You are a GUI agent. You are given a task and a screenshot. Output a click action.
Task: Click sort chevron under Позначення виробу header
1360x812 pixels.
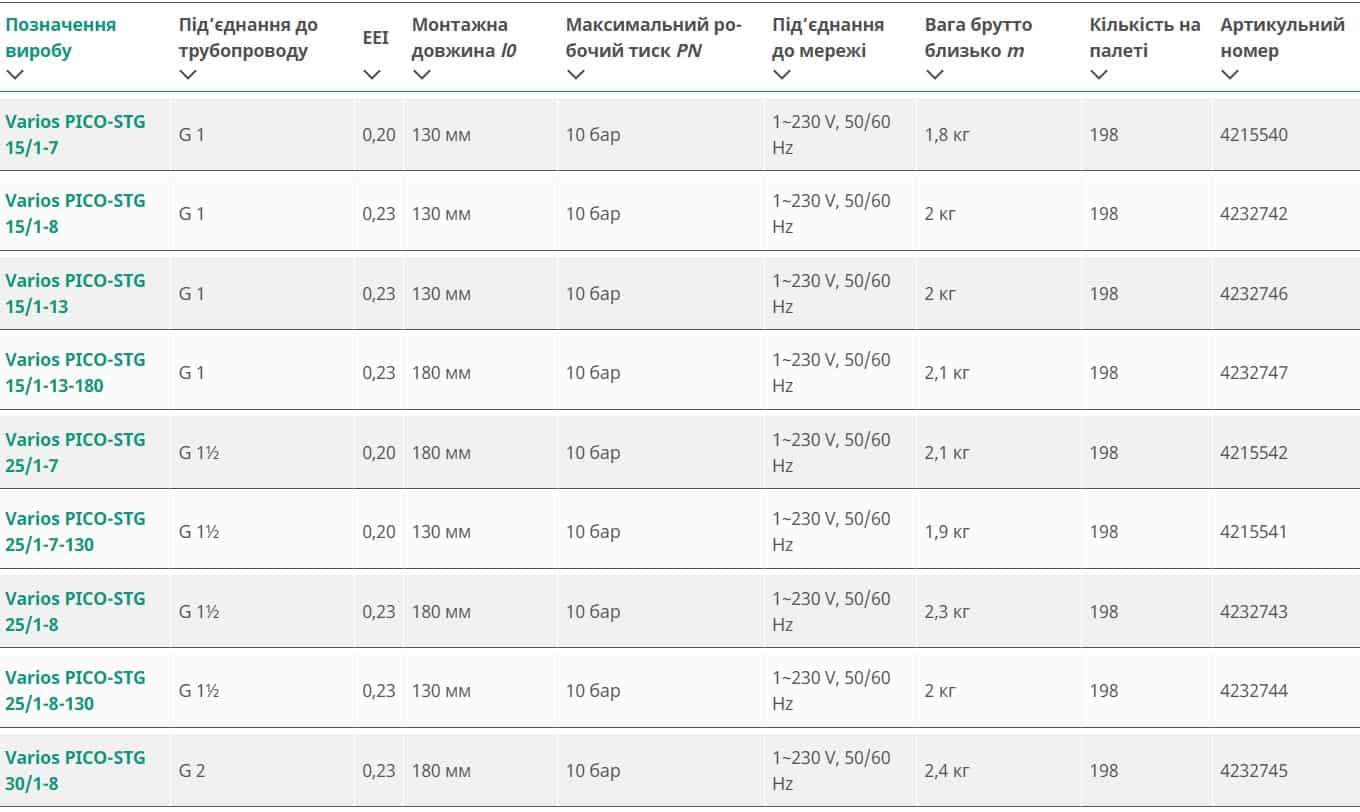[14, 74]
